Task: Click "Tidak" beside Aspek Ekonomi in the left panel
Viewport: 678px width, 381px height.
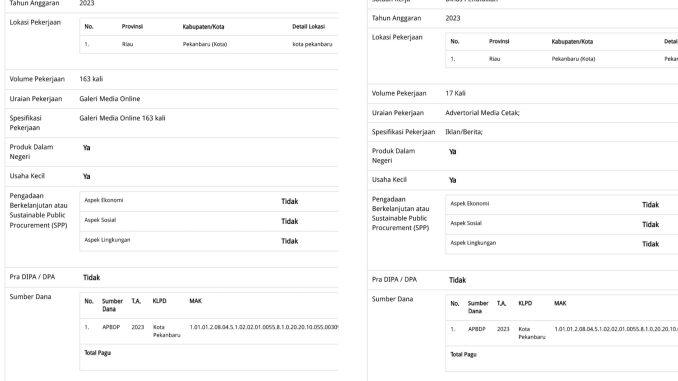Action: pos(290,202)
